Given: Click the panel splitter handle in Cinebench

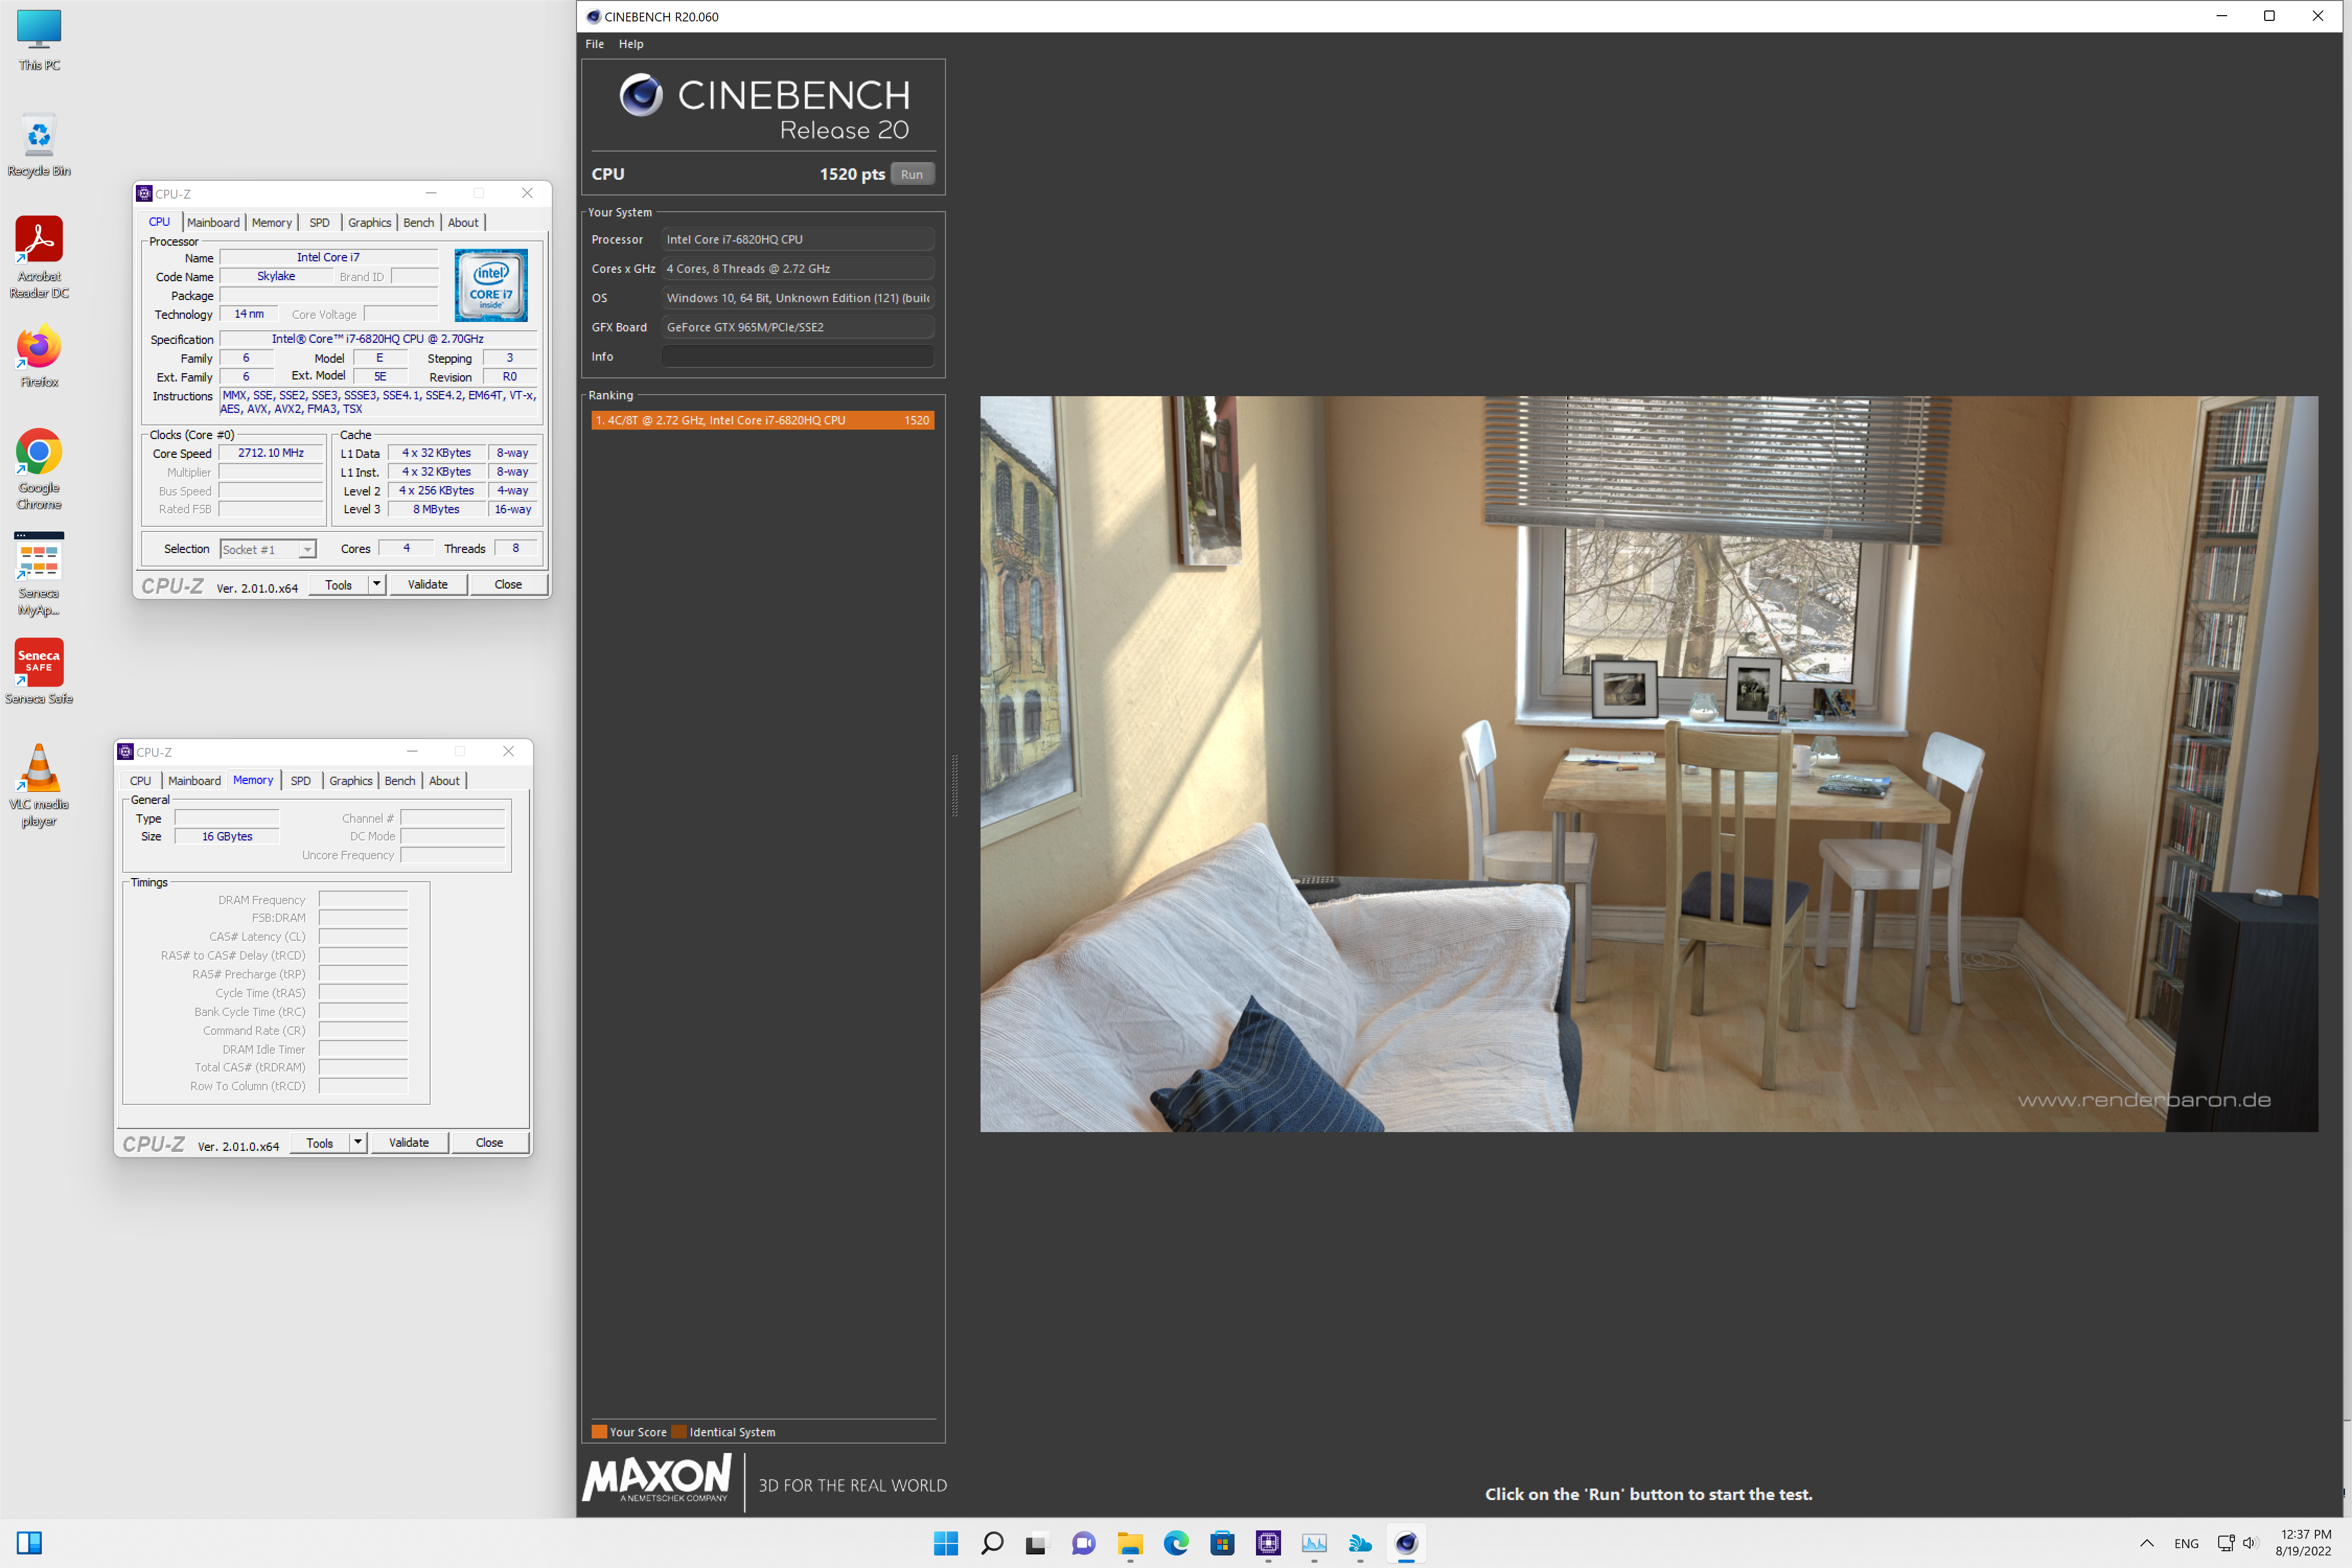Looking at the screenshot, I should click(954, 786).
